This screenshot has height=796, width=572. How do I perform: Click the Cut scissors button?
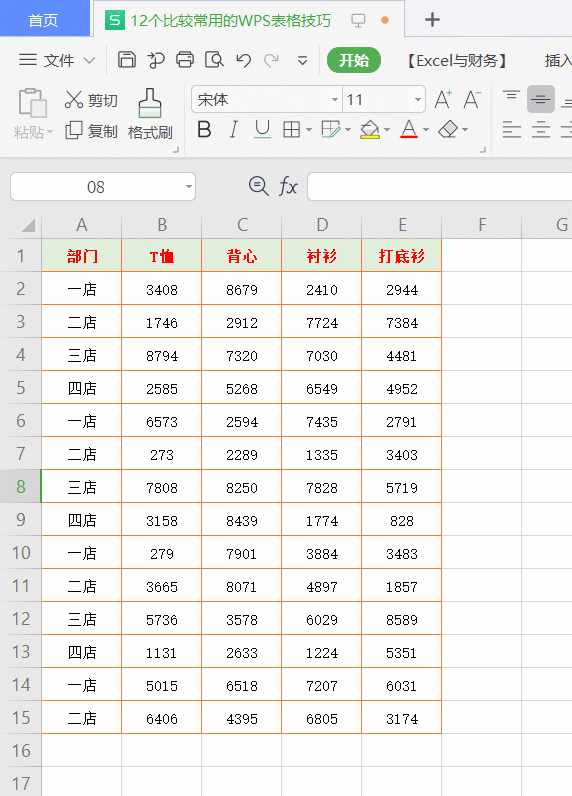(x=91, y=100)
